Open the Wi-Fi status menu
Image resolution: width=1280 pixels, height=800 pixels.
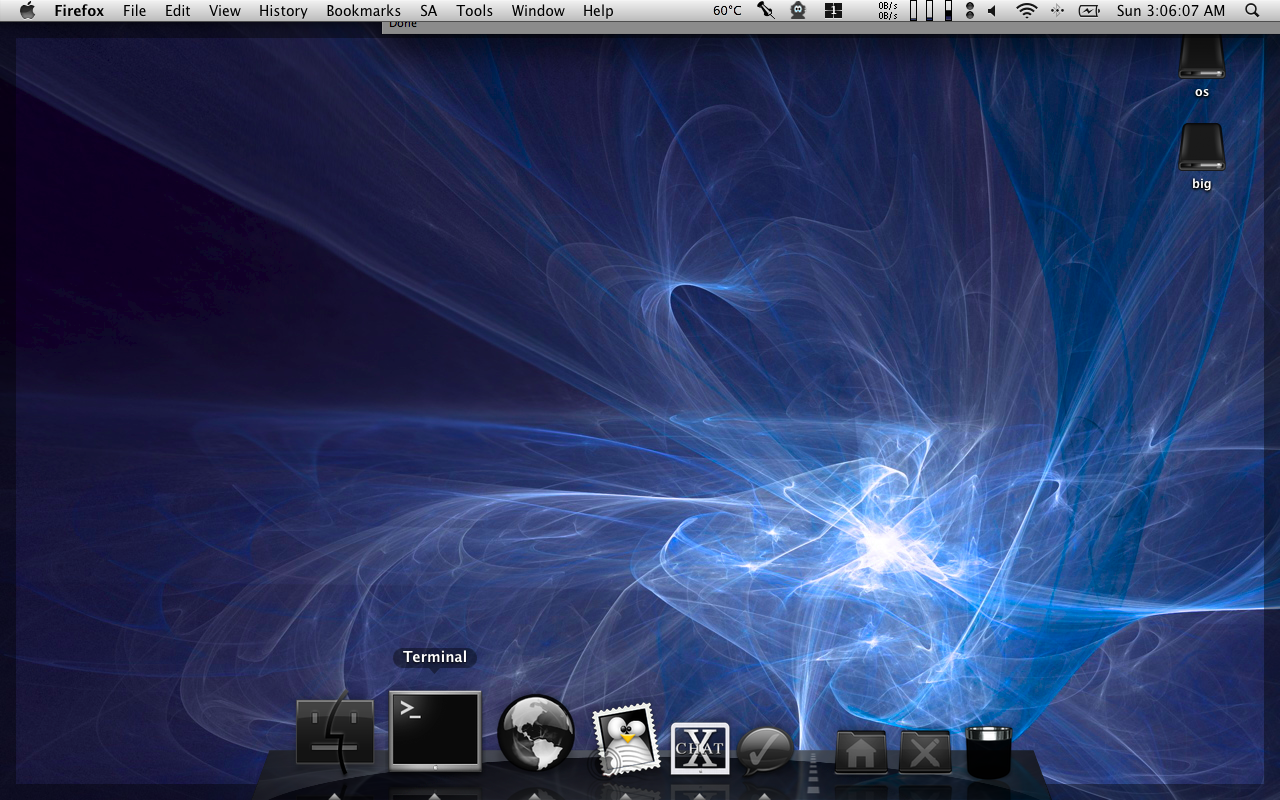pyautogui.click(x=1026, y=11)
